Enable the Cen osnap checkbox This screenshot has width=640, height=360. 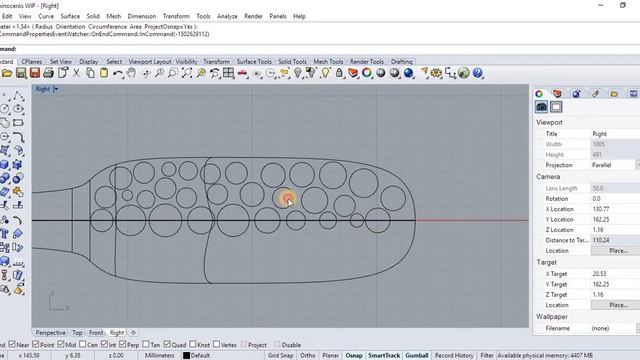(82, 344)
